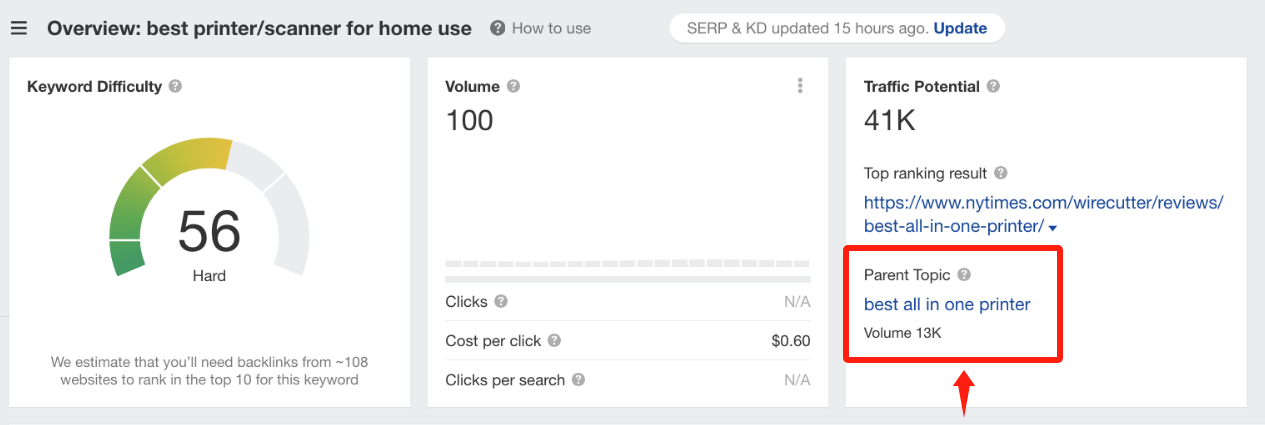
Task: Open the Volume card three-dot menu
Action: 800,87
